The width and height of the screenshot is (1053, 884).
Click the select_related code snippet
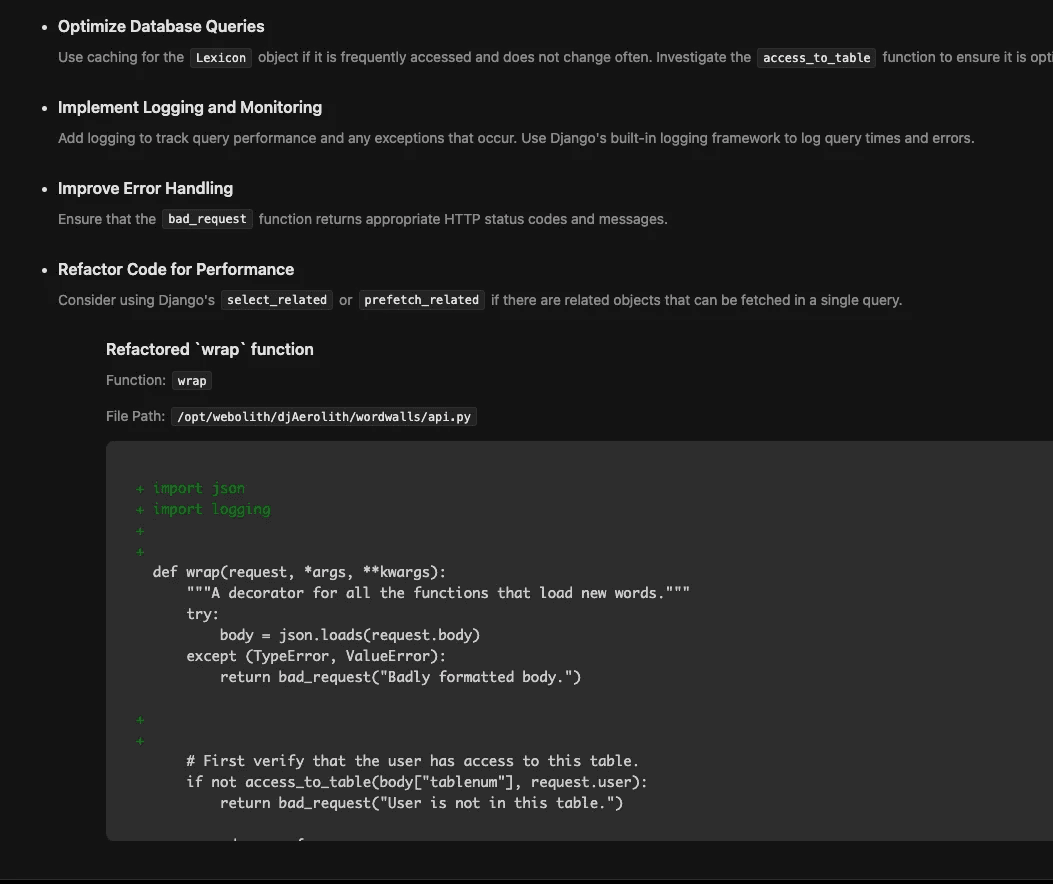[x=276, y=299]
